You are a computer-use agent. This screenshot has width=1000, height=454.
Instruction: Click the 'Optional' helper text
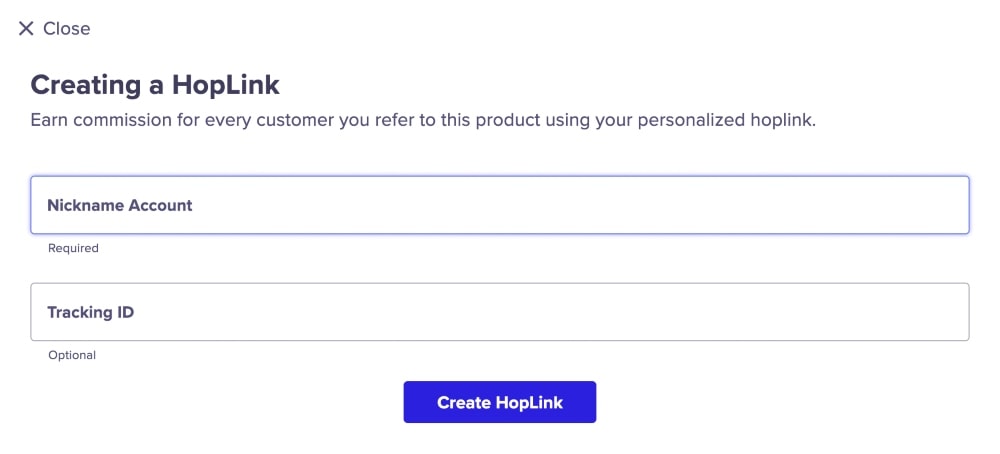[x=72, y=355]
